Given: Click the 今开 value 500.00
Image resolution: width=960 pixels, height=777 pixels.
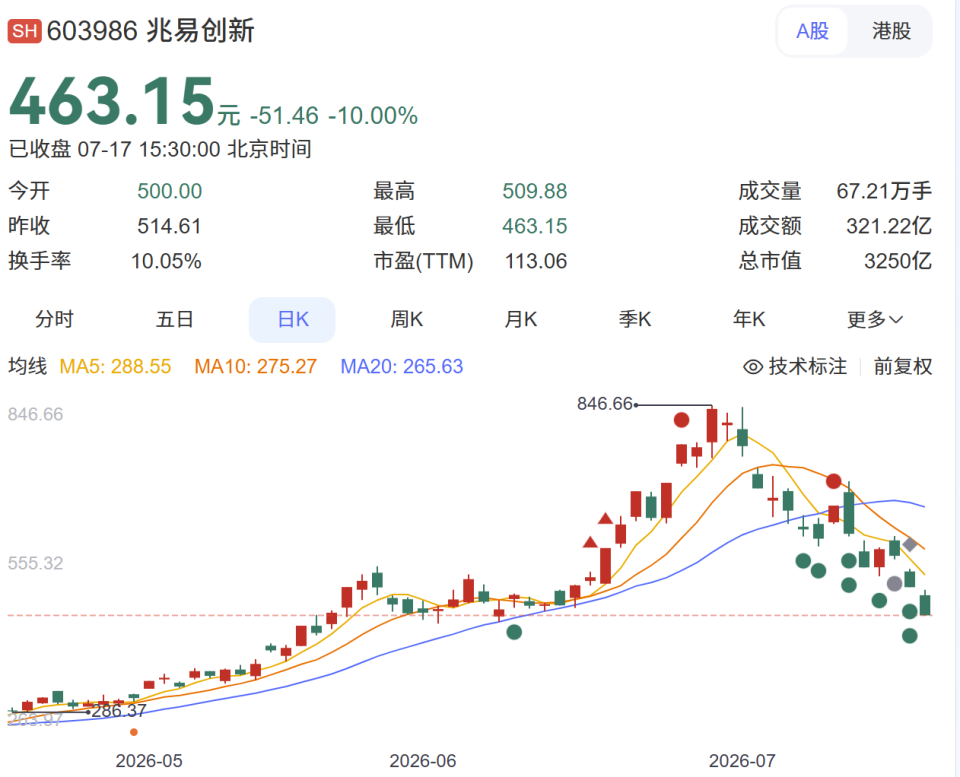Looking at the screenshot, I should pos(170,191).
